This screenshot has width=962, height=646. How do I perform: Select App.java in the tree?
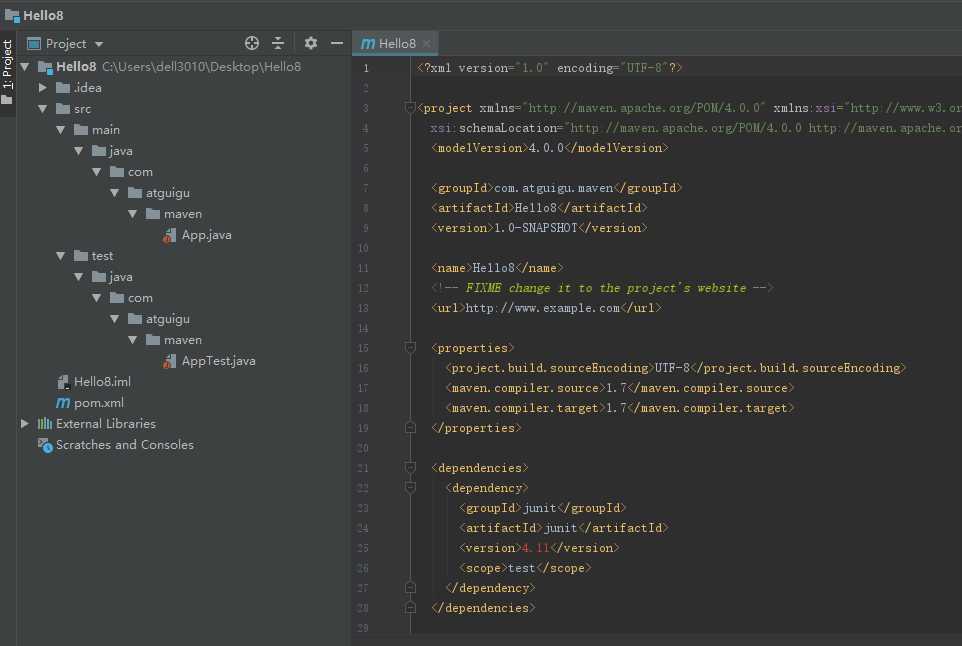206,235
